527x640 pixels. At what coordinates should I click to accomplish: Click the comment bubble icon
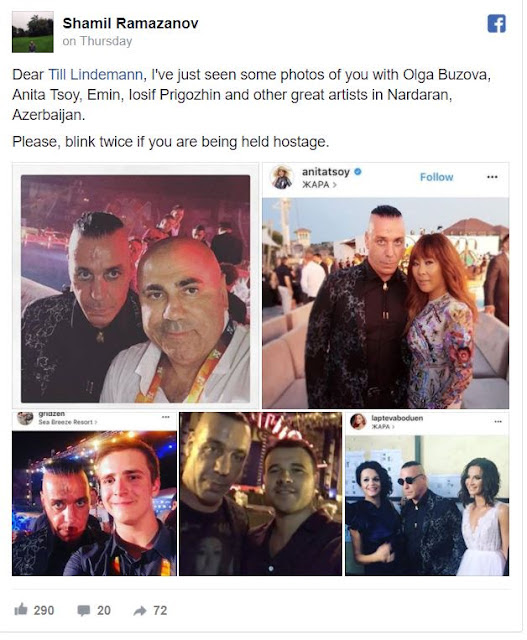coord(84,610)
